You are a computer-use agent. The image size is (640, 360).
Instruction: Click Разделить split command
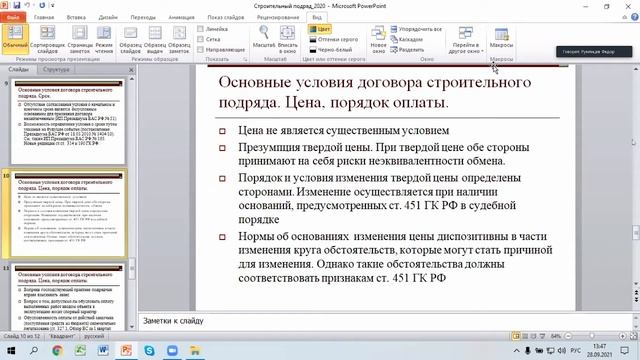tap(407, 50)
